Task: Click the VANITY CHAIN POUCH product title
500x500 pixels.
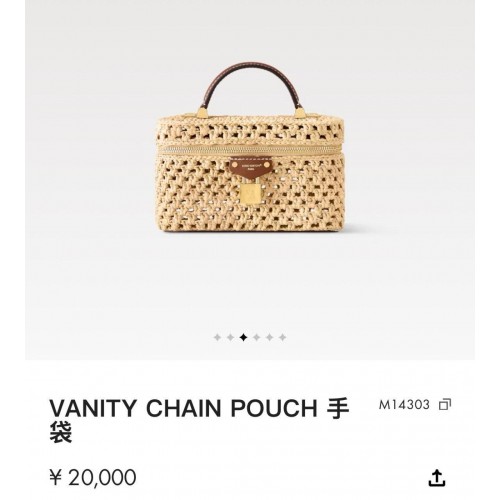Action: [x=199, y=421]
